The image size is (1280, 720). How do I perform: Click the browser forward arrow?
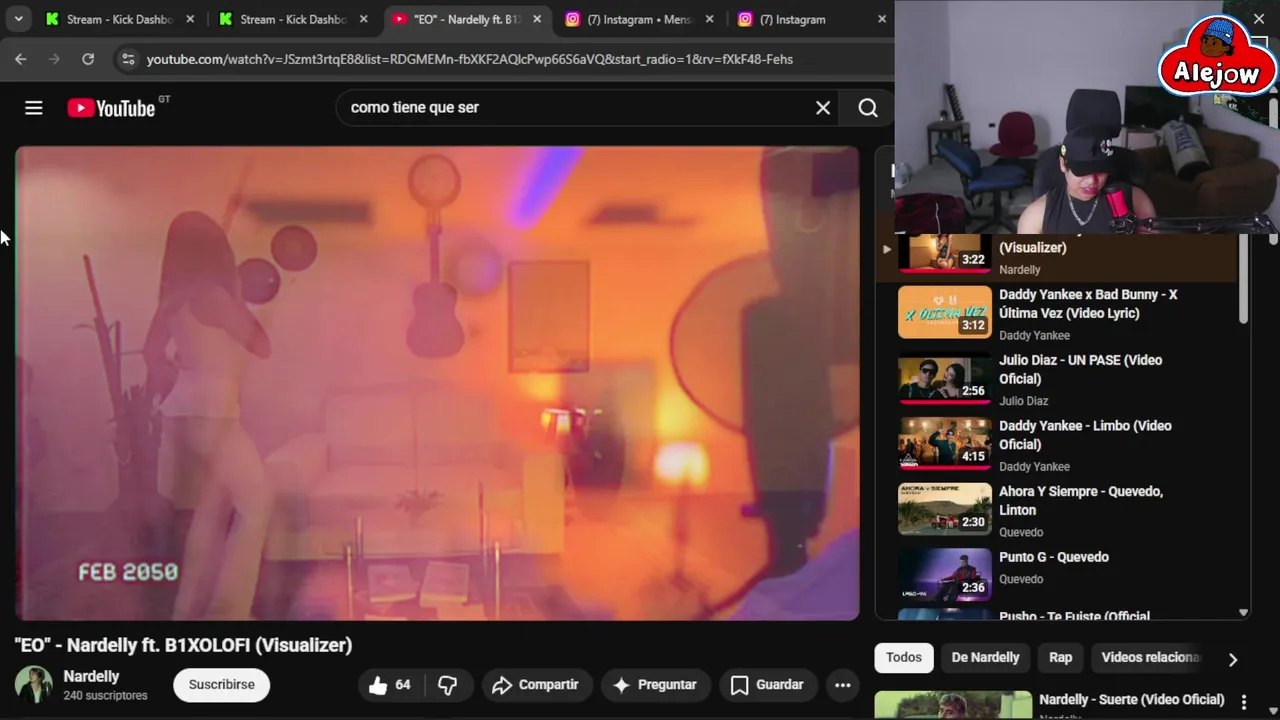(54, 59)
